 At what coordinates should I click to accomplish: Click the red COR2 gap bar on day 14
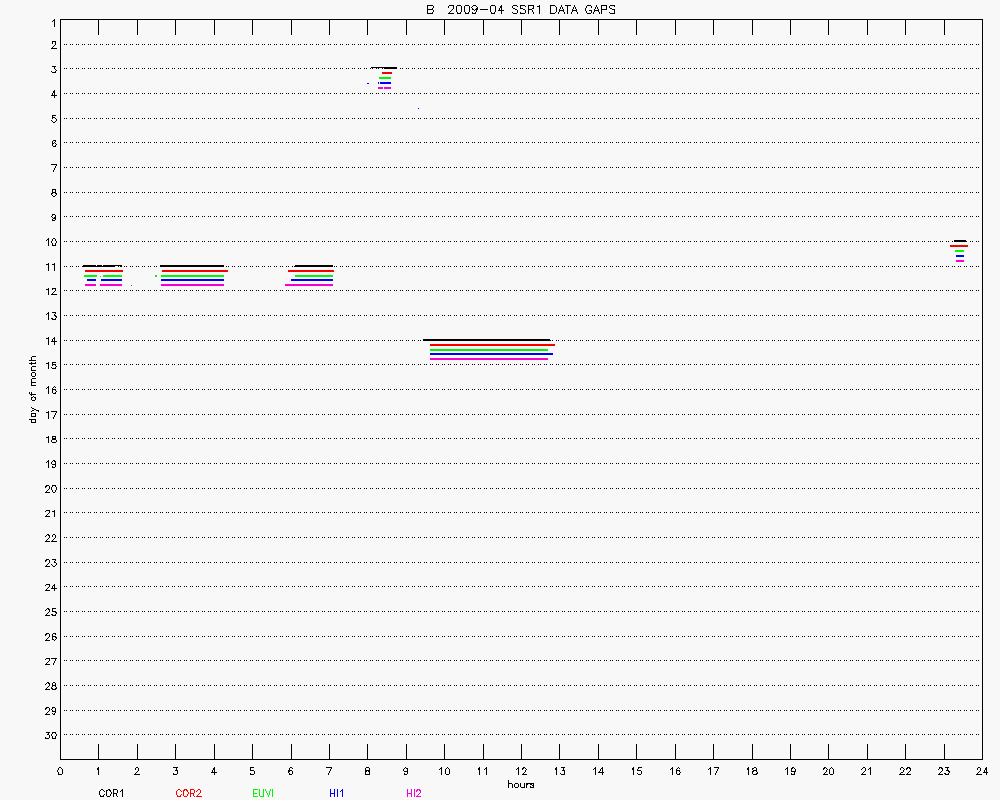[492, 345]
